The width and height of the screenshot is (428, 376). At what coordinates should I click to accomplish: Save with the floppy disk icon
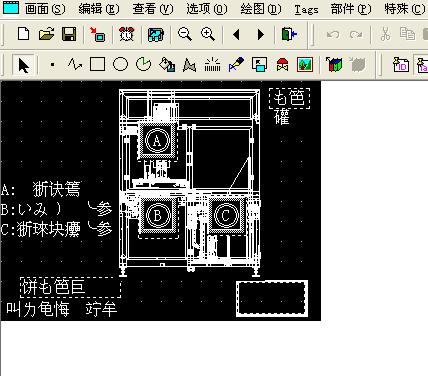click(69, 34)
